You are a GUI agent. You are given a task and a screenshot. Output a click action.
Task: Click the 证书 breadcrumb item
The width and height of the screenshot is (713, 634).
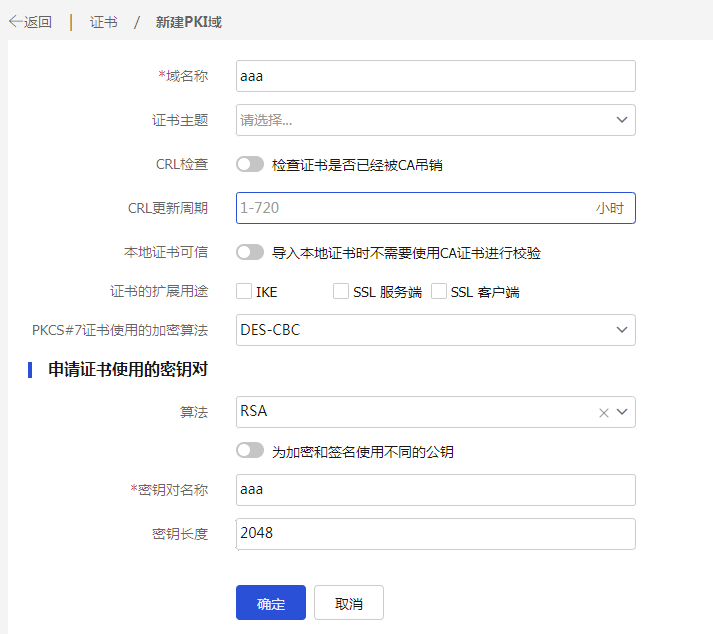[103, 22]
